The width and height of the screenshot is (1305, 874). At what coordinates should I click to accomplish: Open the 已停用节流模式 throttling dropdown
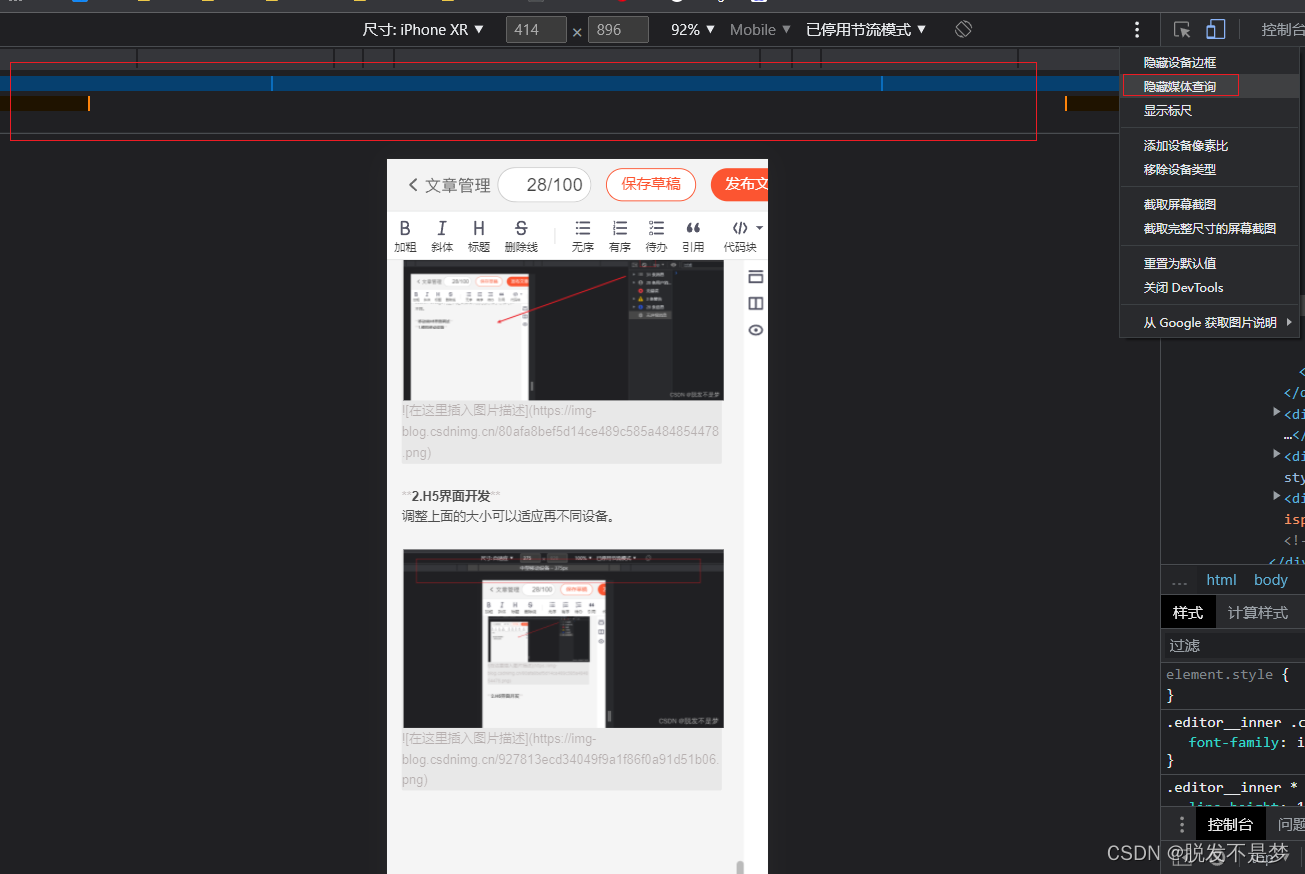click(866, 30)
